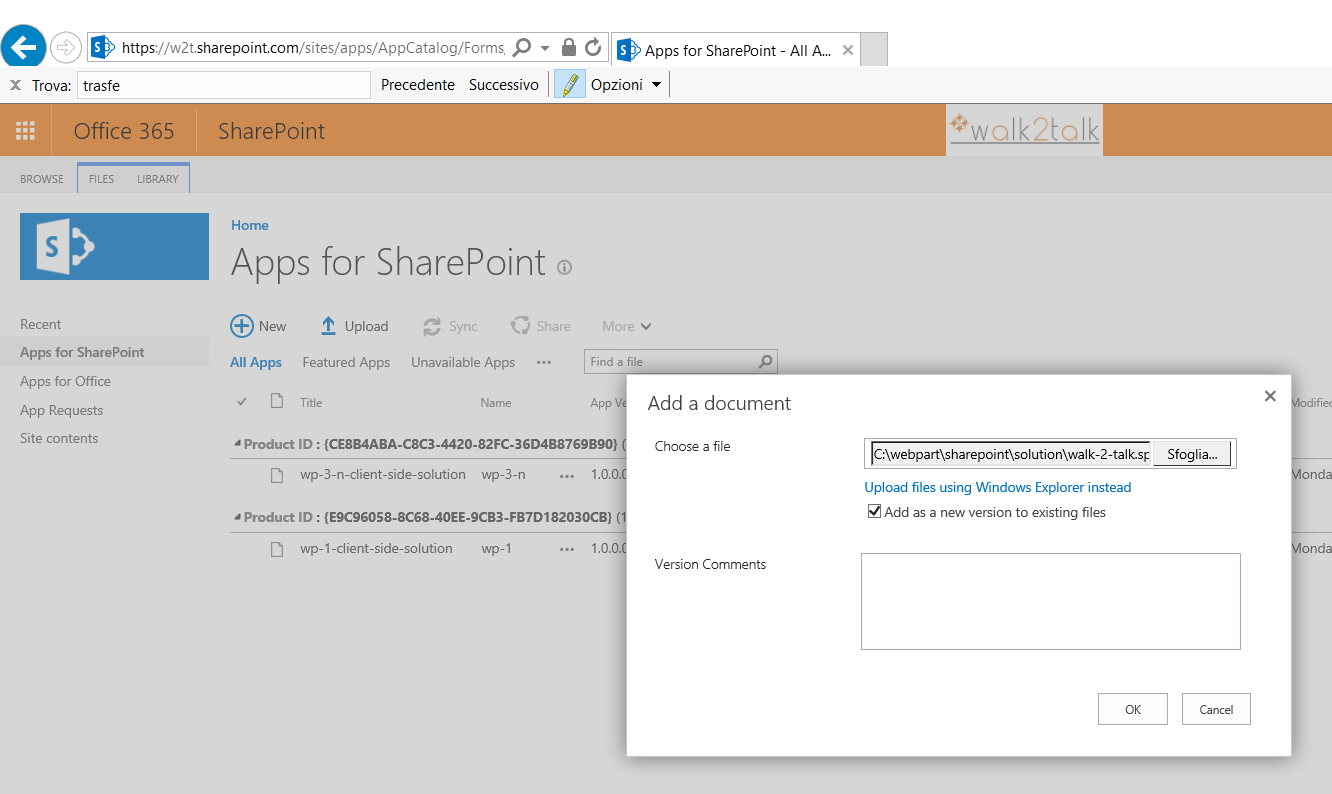Click the New plus icon
The image size is (1332, 794).
click(x=242, y=326)
